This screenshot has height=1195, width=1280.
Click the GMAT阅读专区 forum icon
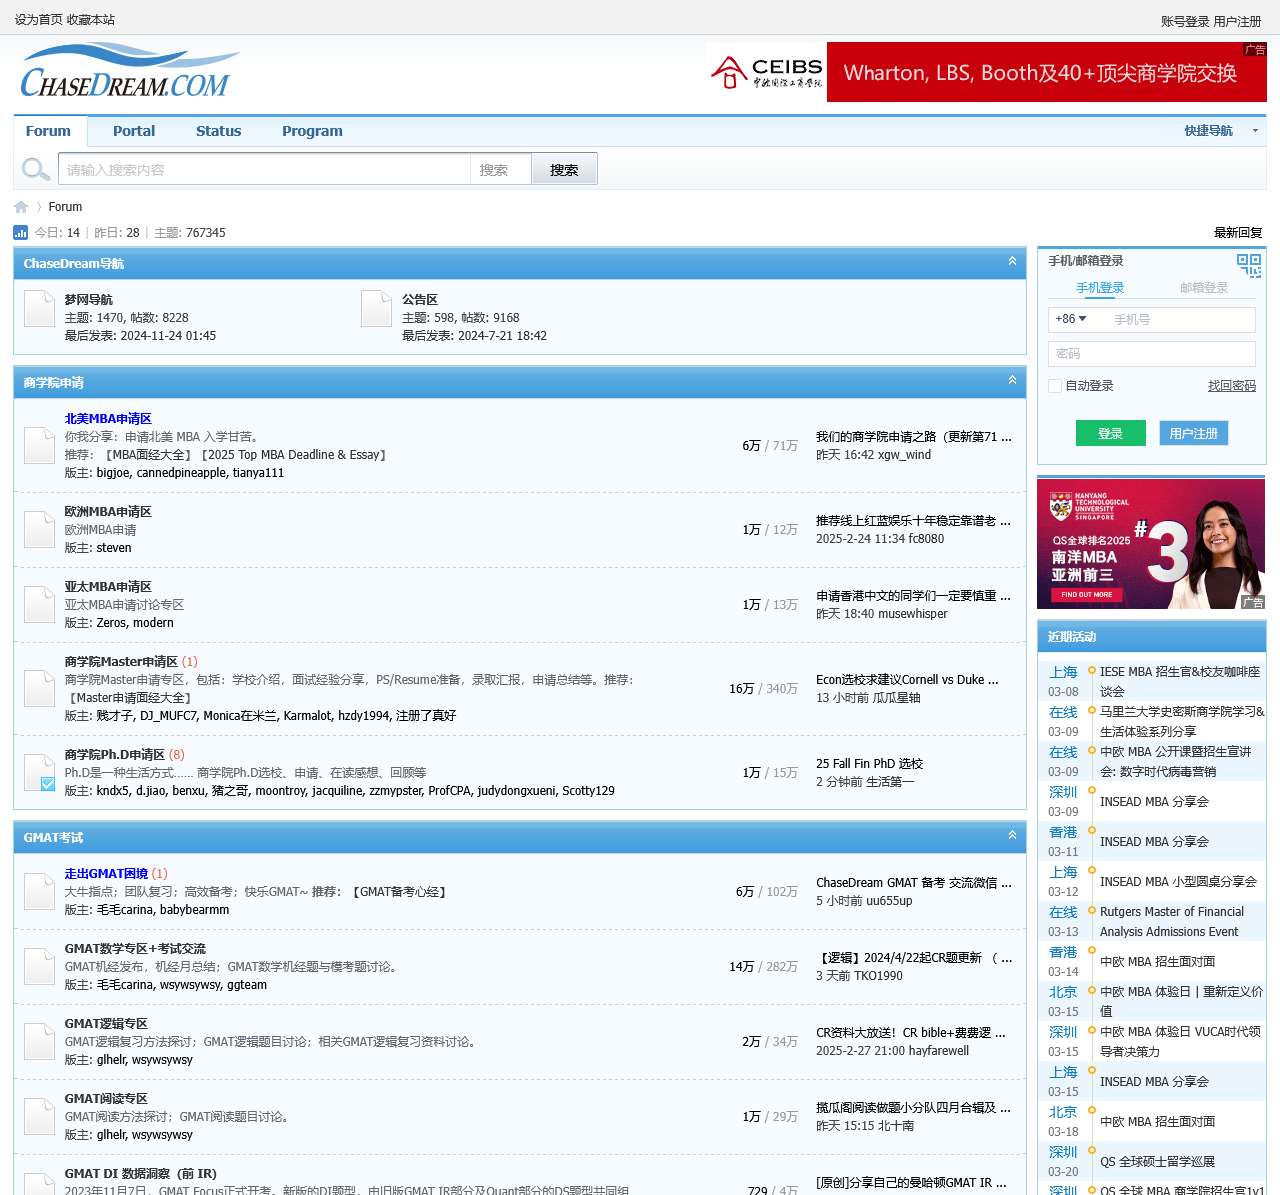(39, 1116)
